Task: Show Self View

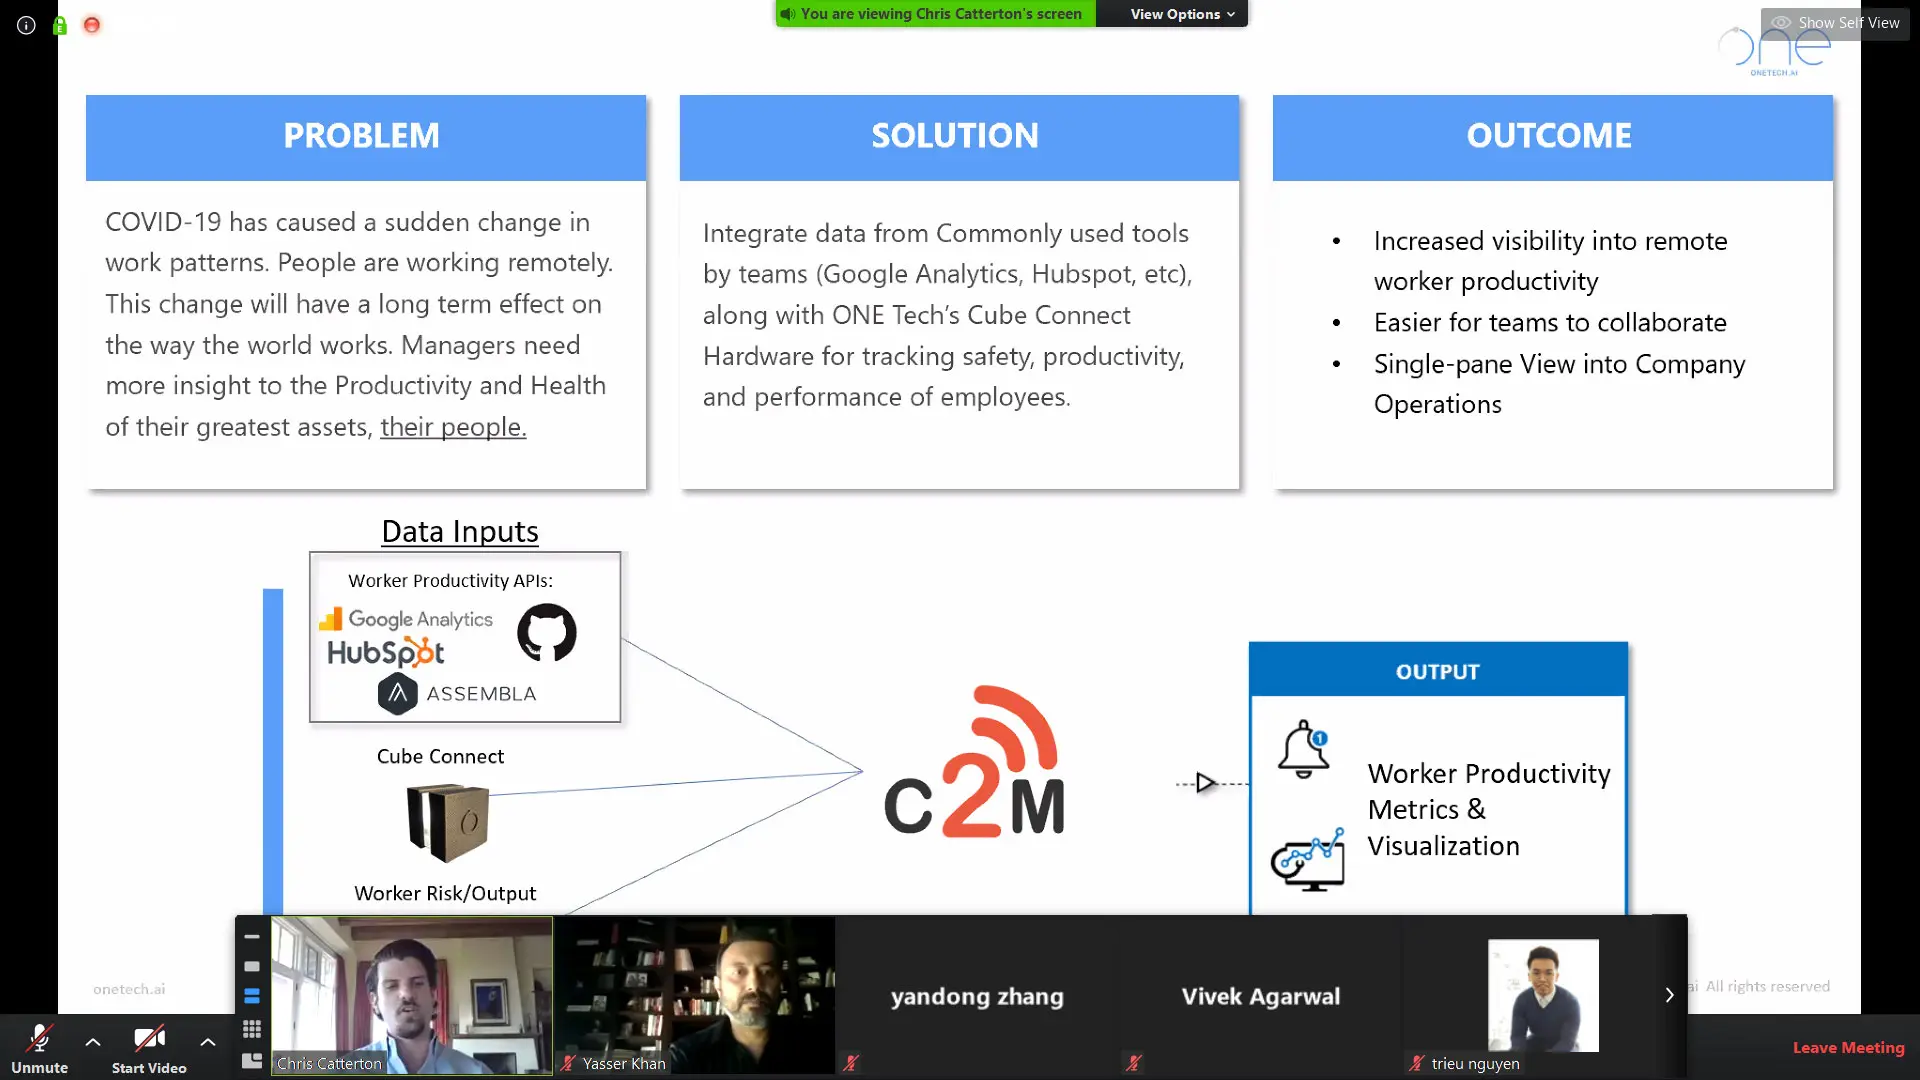Action: pos(1836,23)
